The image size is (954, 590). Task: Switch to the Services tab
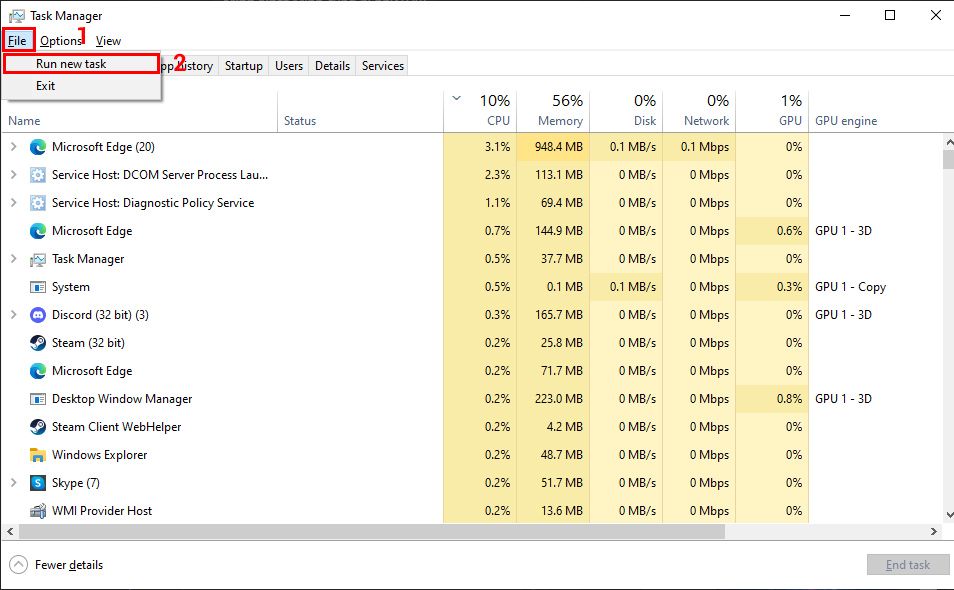click(381, 66)
